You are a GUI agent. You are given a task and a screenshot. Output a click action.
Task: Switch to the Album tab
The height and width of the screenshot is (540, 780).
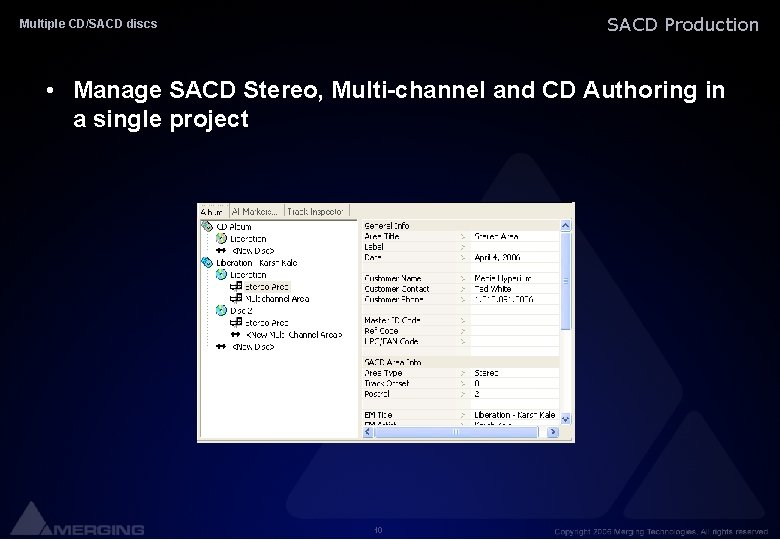(x=213, y=212)
